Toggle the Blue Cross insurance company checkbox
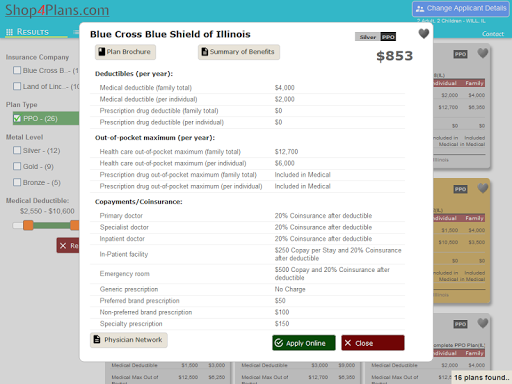Viewport: 512px width, 384px height. (x=17, y=70)
